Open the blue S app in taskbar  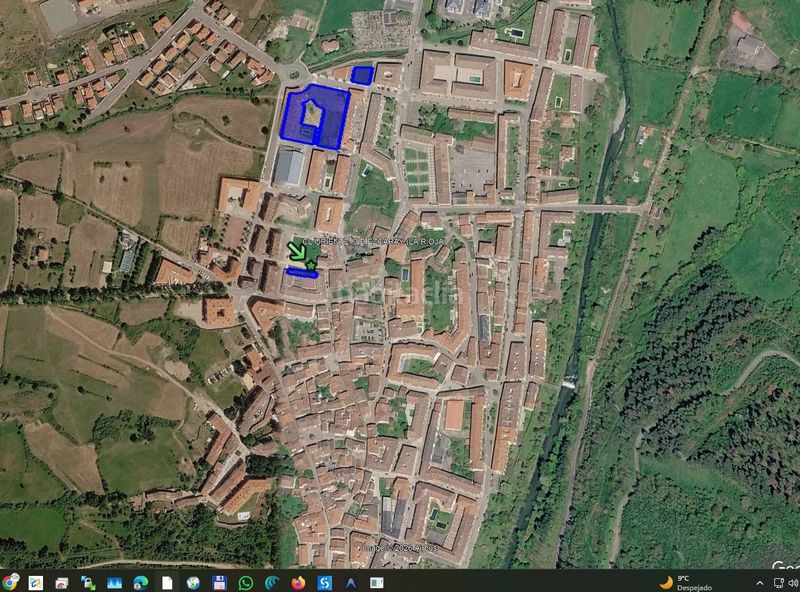324,582
